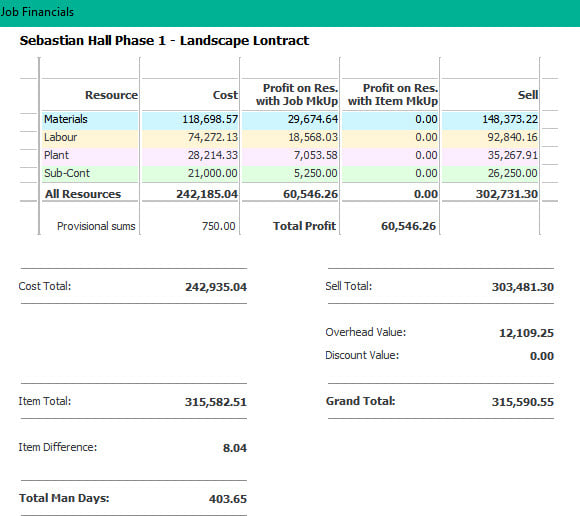The image size is (580, 516).
Task: Click All Resources job markup profit 60,546.26
Action: pyautogui.click(x=310, y=194)
